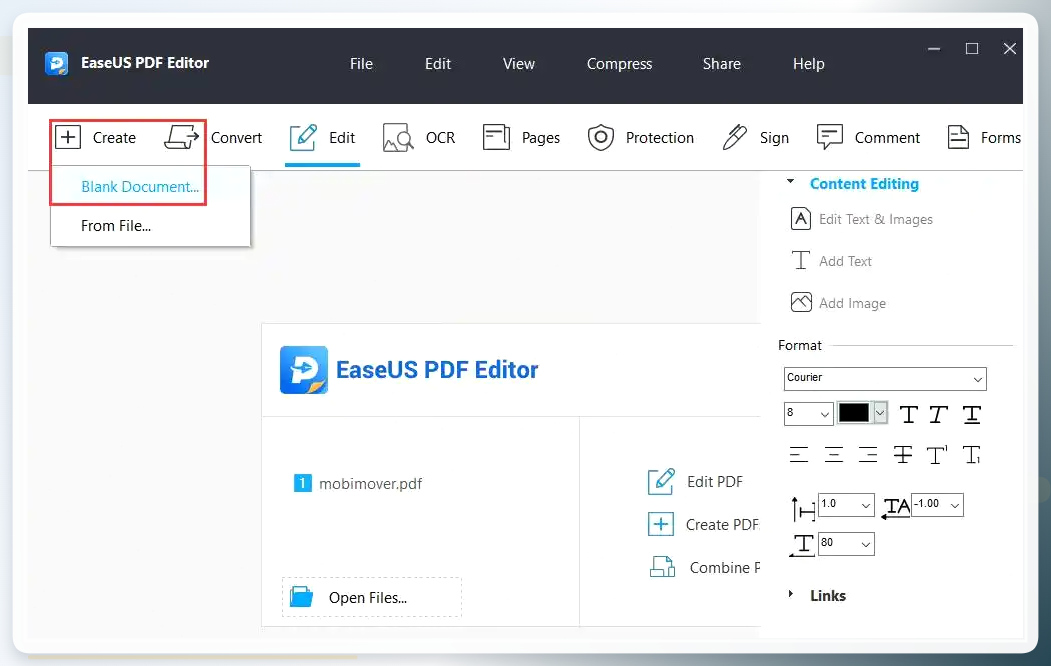The height and width of the screenshot is (666, 1051).
Task: Open the Sign pen tool
Action: (755, 137)
